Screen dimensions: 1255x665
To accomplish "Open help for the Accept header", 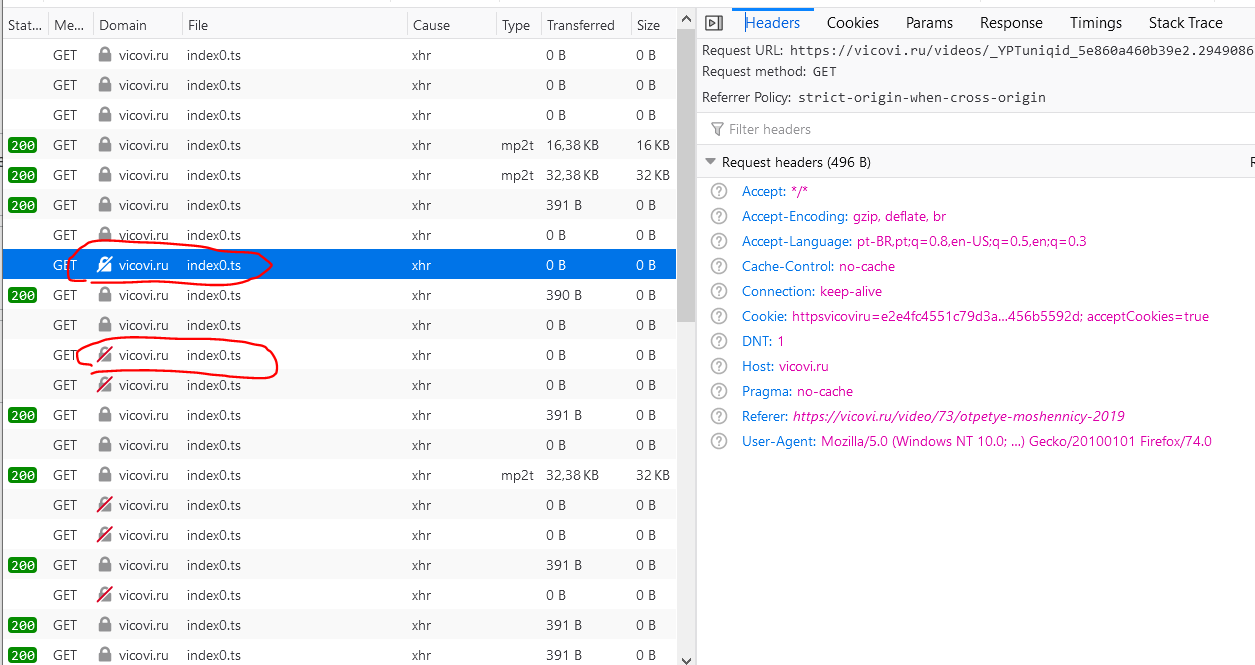I will tap(718, 191).
